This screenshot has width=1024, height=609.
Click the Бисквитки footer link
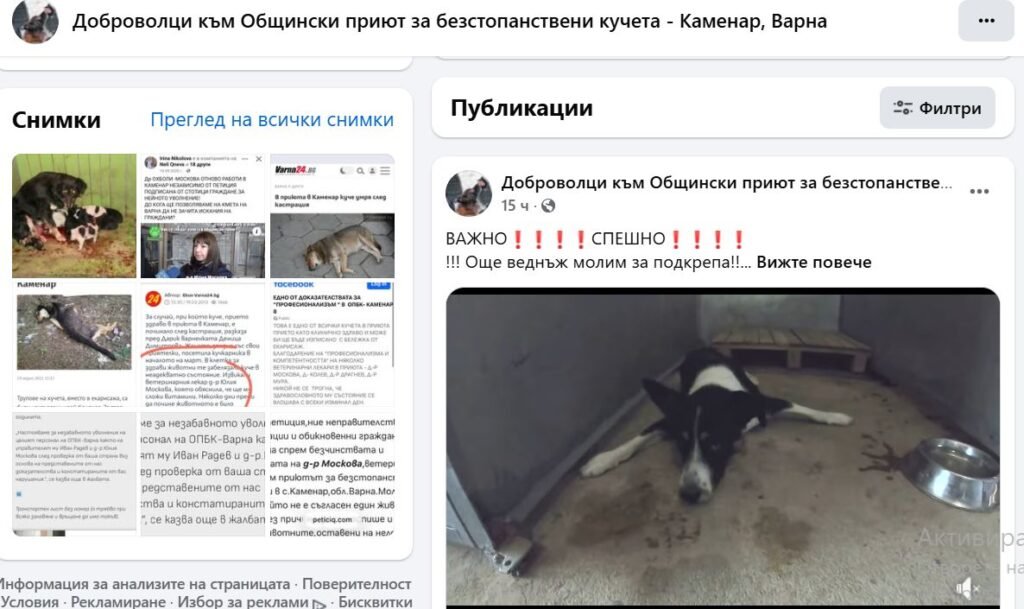[375, 601]
